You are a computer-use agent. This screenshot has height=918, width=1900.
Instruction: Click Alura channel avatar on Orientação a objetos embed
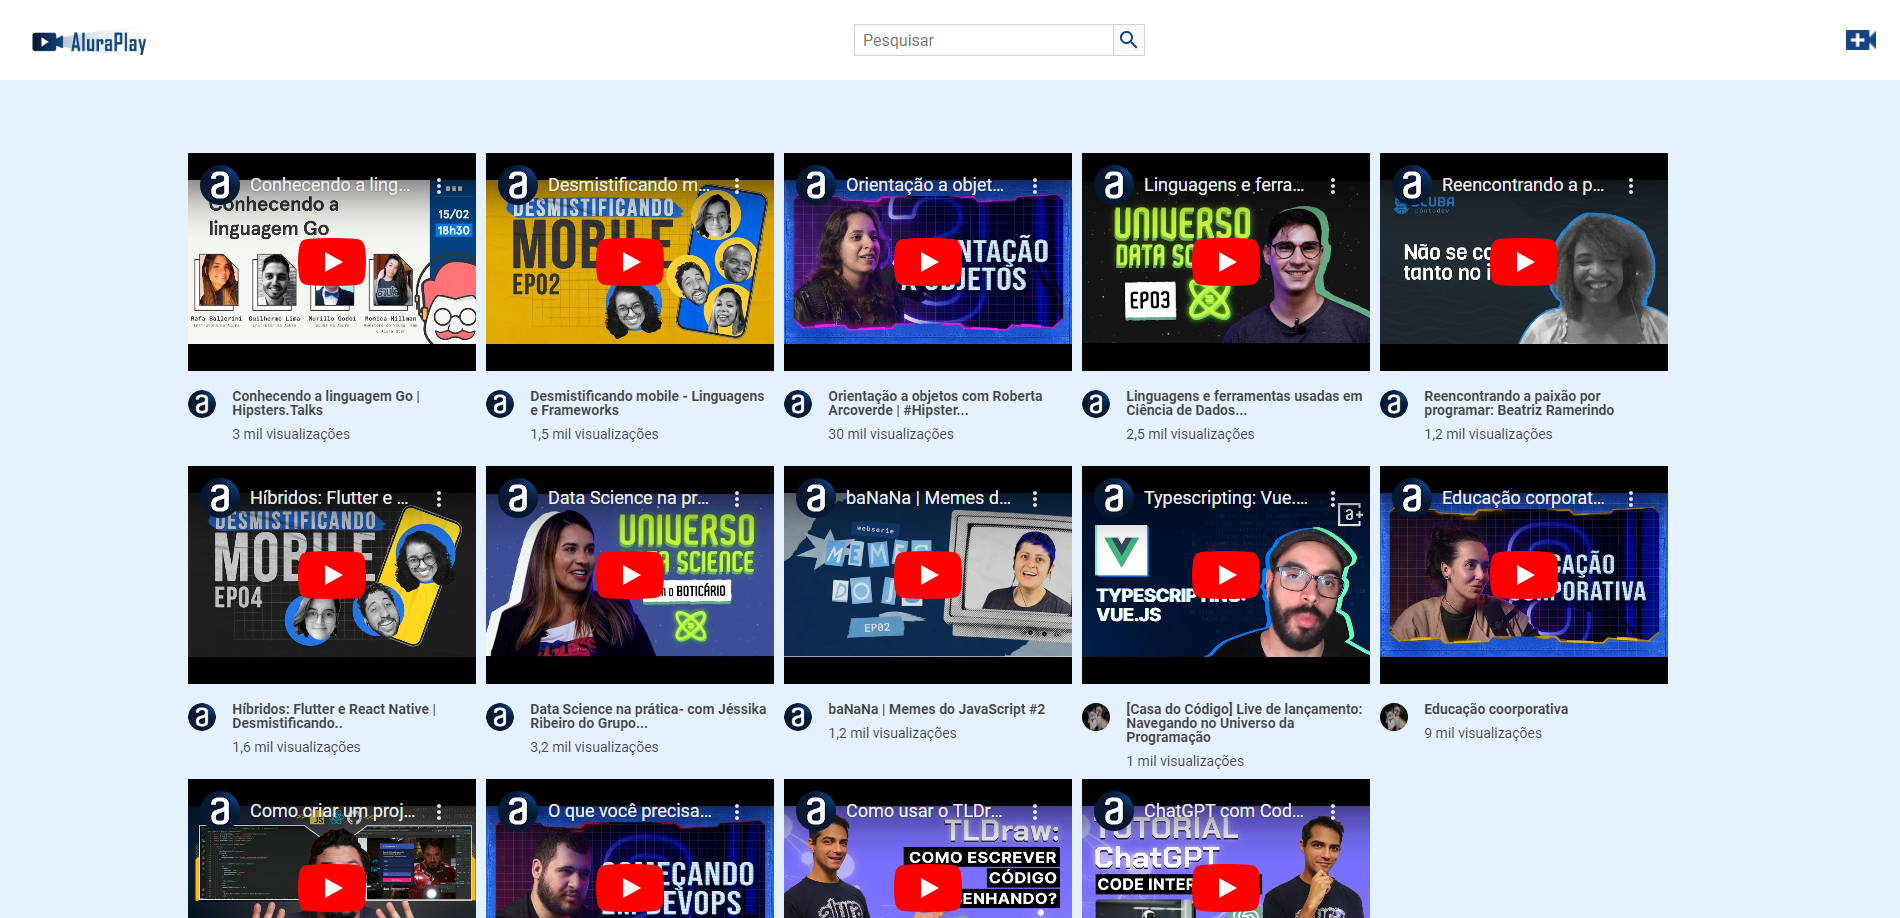[816, 185]
